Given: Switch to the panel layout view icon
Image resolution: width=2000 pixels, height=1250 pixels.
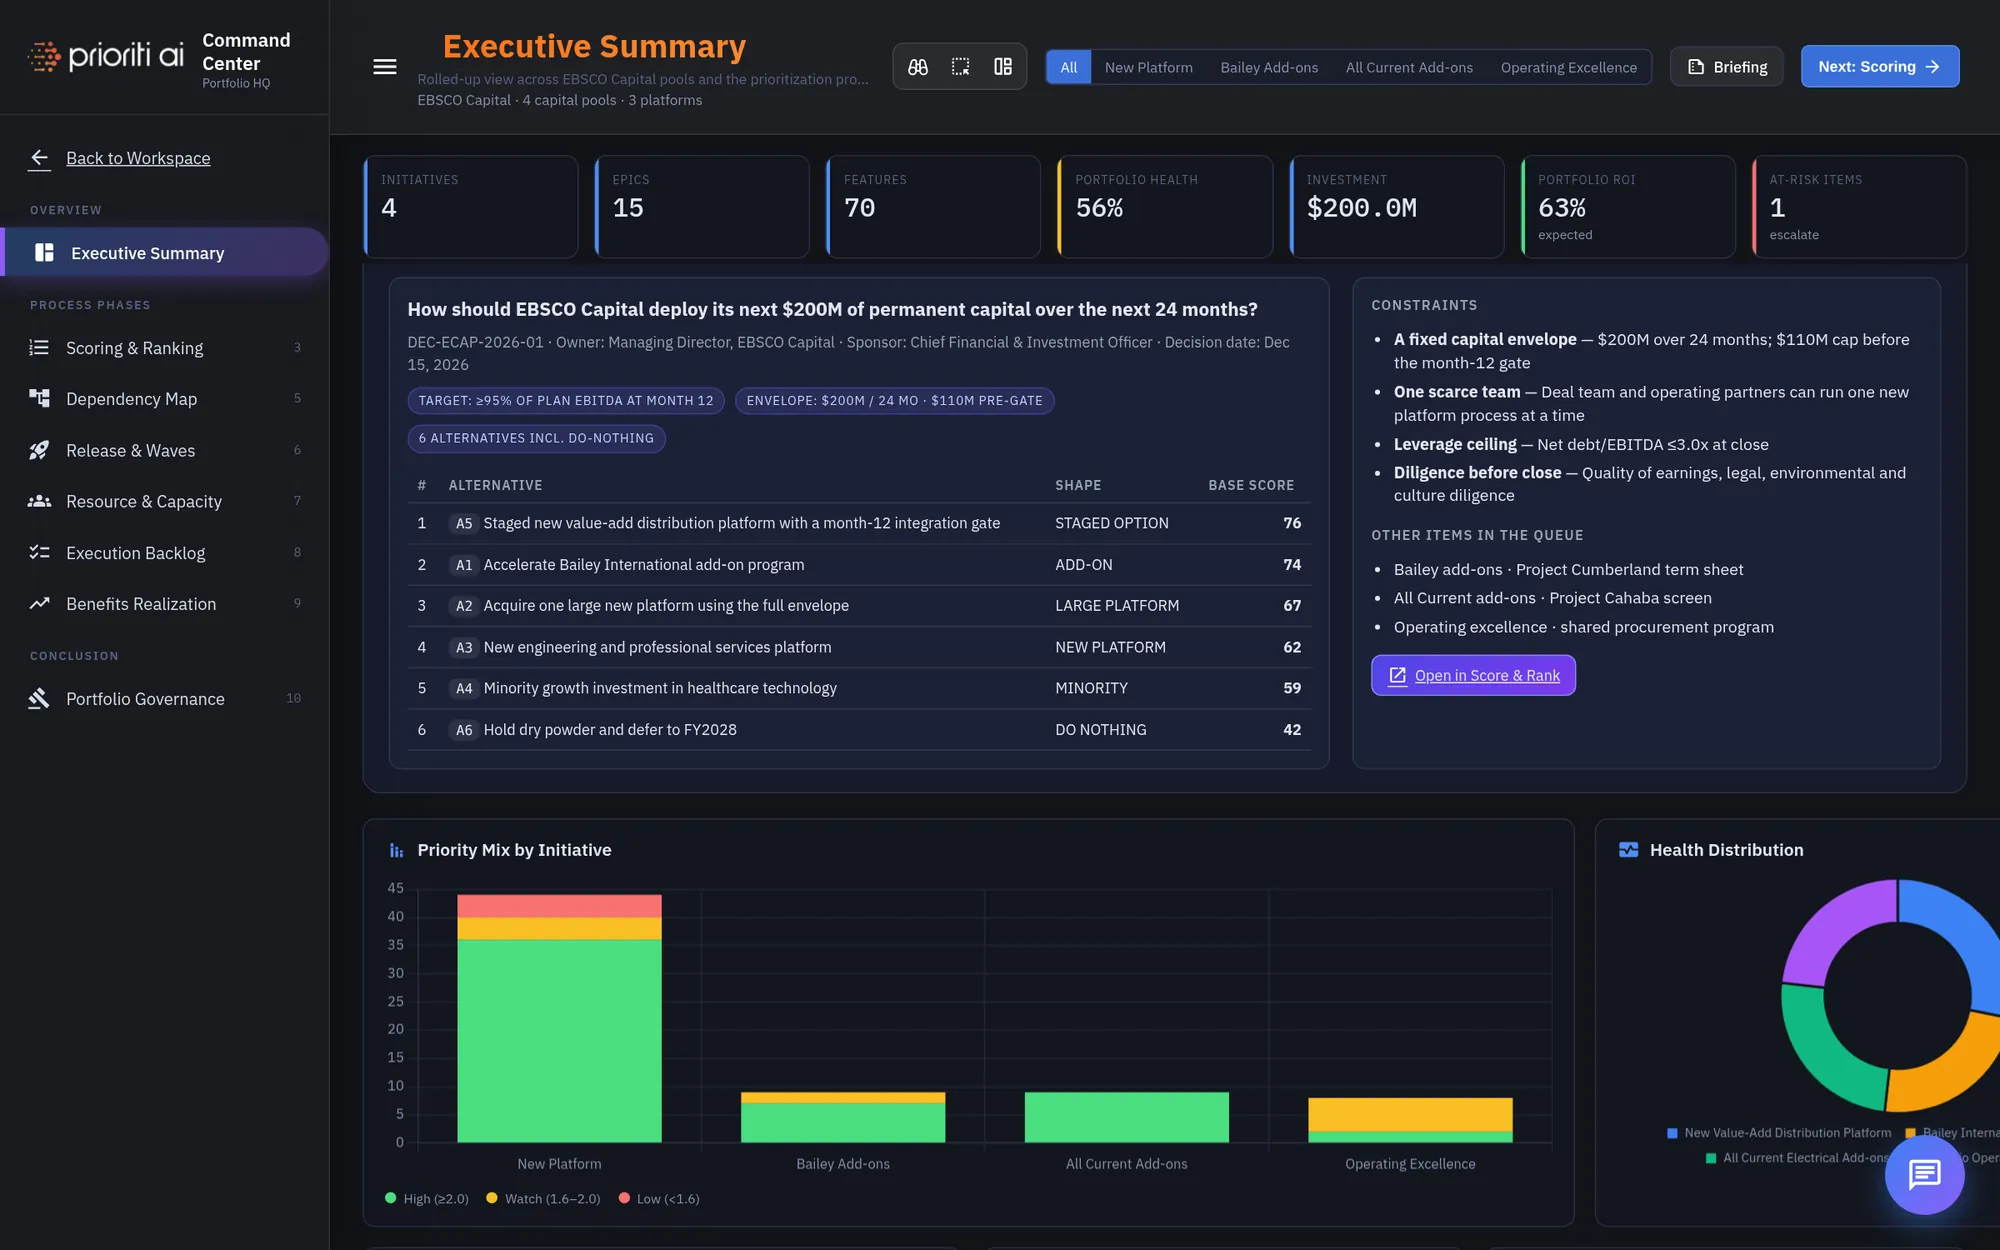Looking at the screenshot, I should pyautogui.click(x=1003, y=67).
